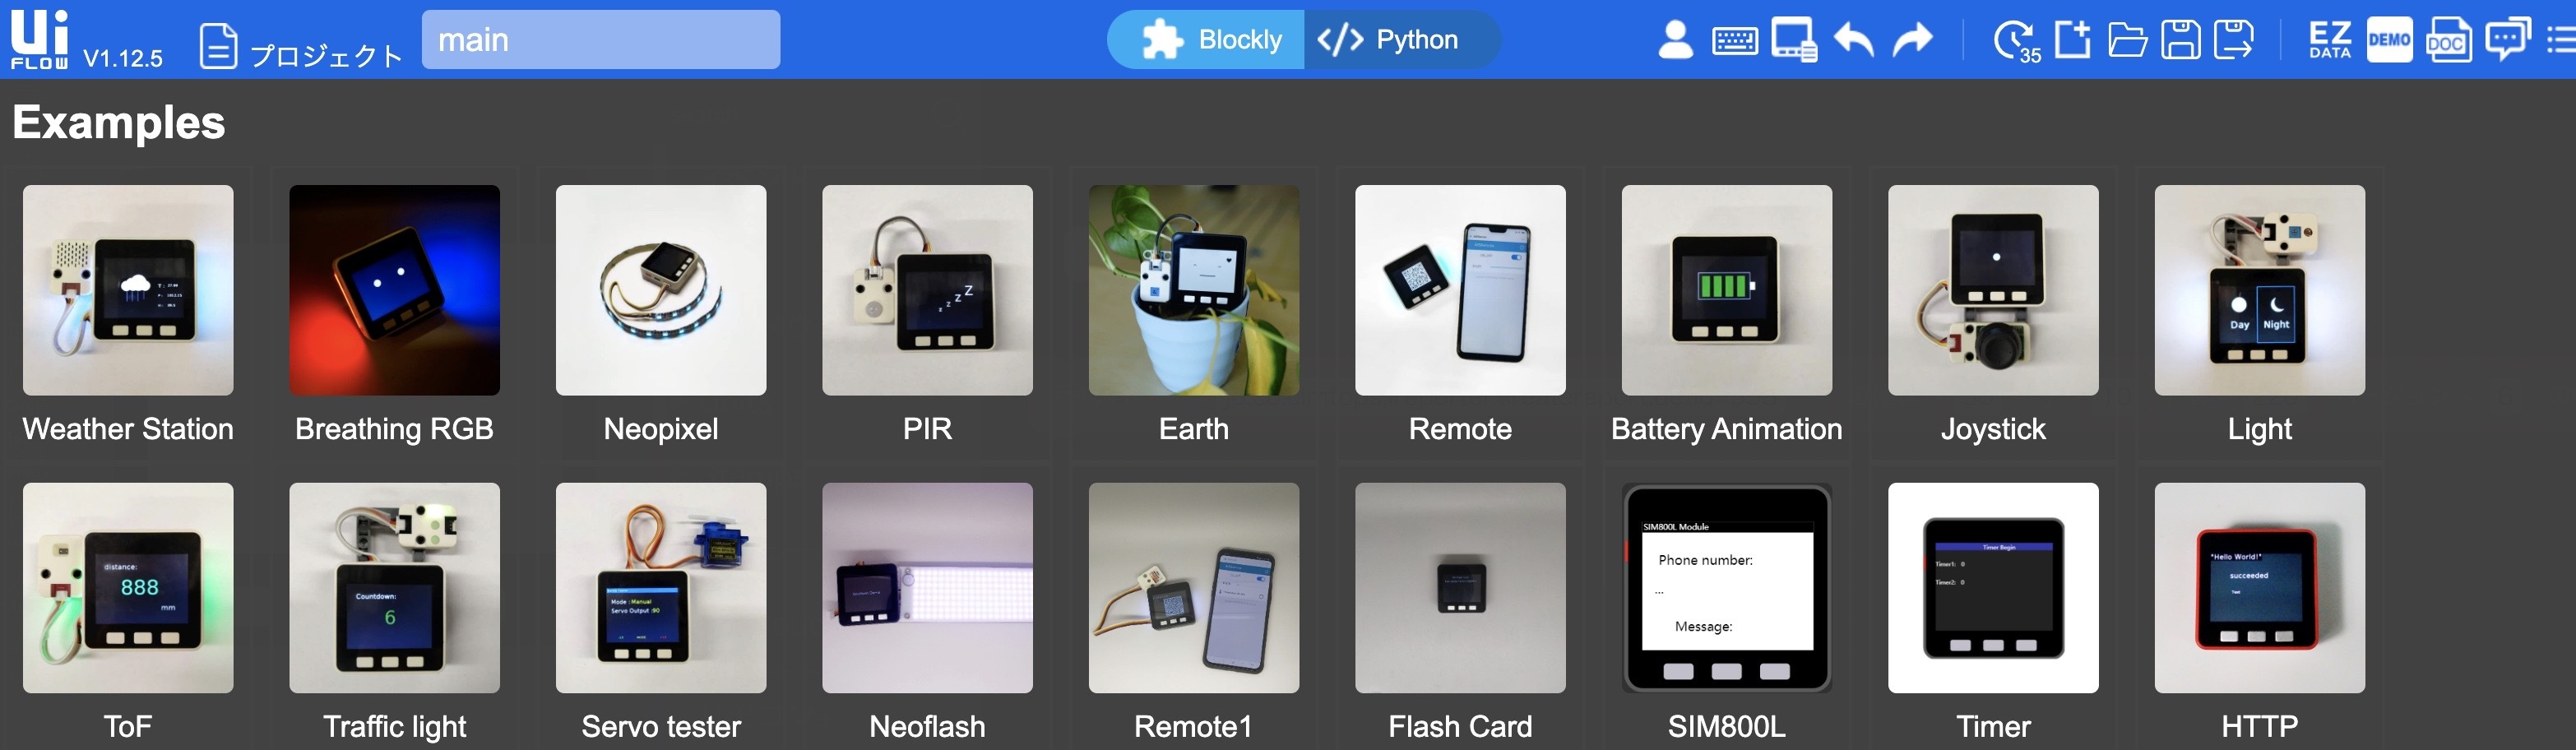Open EZ DATA from the toolbar
2576x750 pixels.
(2329, 40)
